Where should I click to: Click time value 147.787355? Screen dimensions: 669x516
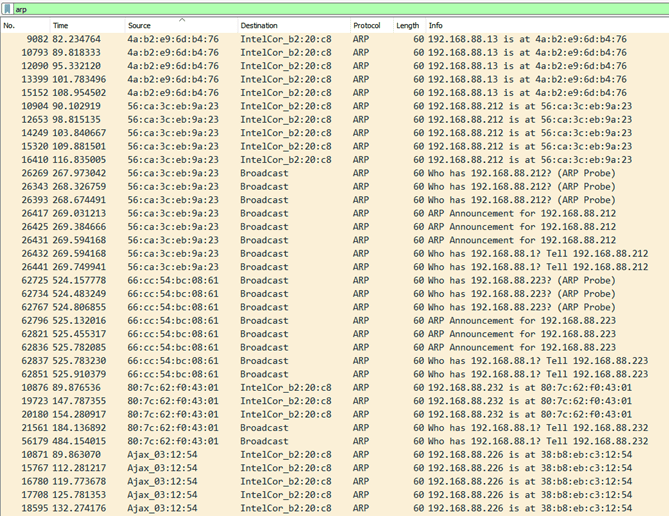coord(79,401)
